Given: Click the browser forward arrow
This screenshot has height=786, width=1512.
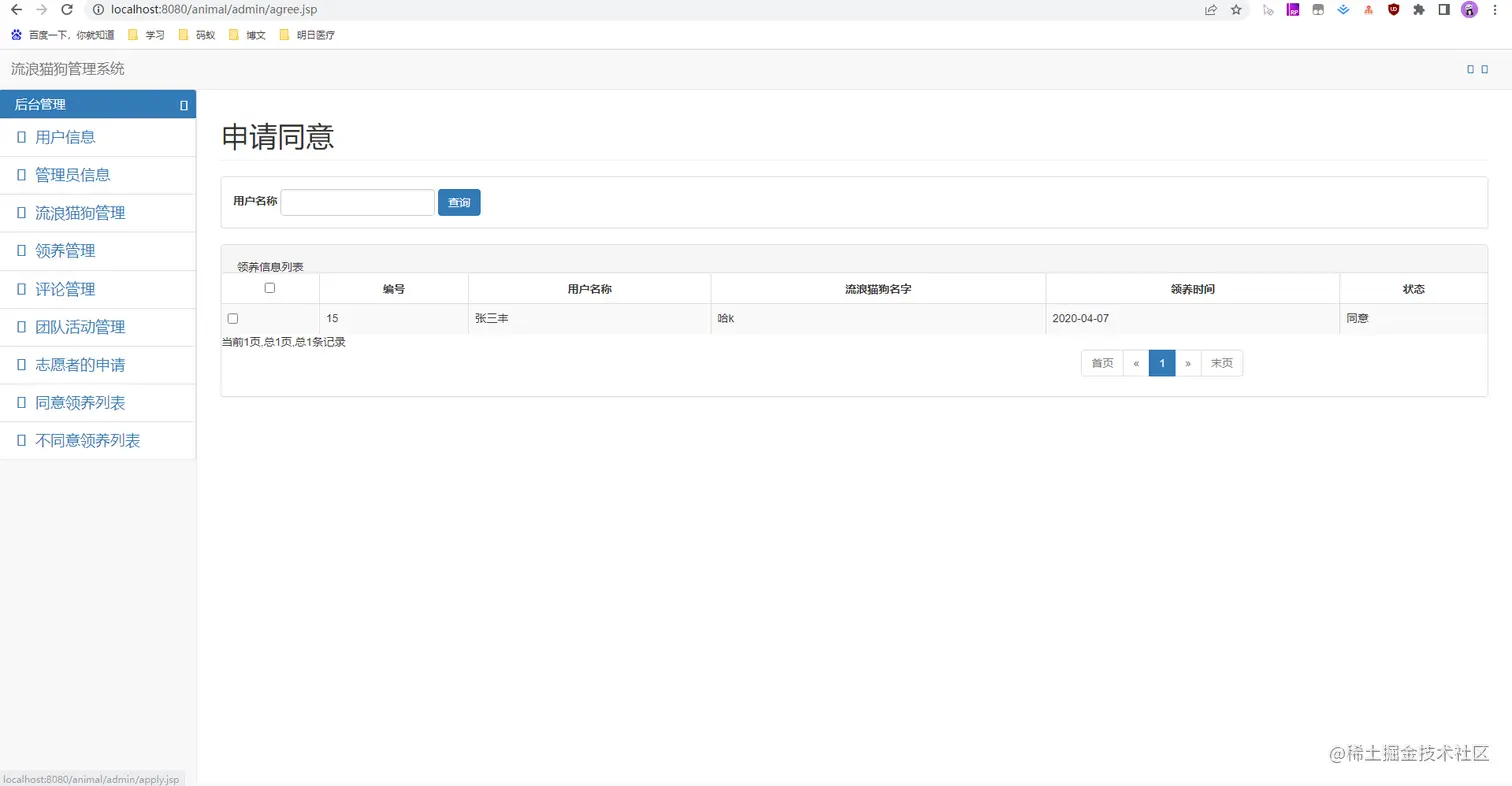Looking at the screenshot, I should pyautogui.click(x=41, y=10).
